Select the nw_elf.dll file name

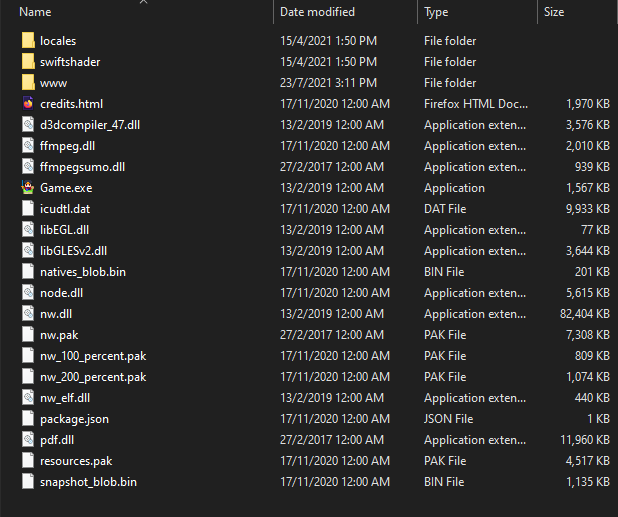point(65,398)
